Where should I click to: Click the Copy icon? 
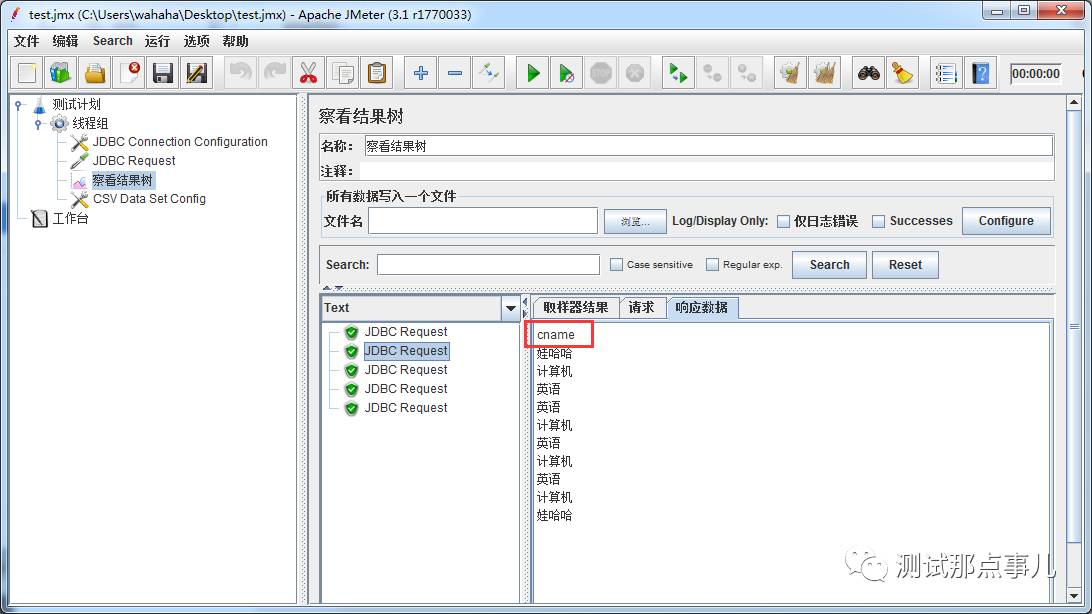(343, 73)
